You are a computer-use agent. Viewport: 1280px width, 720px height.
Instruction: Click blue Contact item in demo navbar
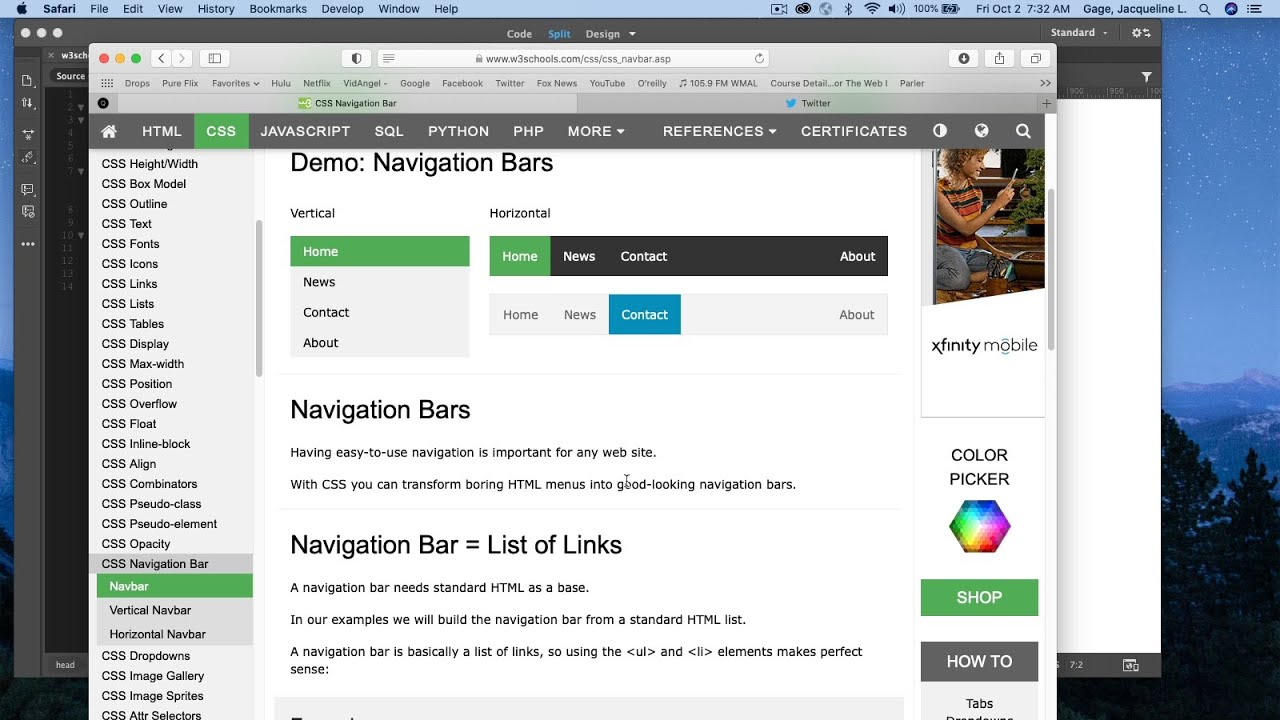click(644, 314)
